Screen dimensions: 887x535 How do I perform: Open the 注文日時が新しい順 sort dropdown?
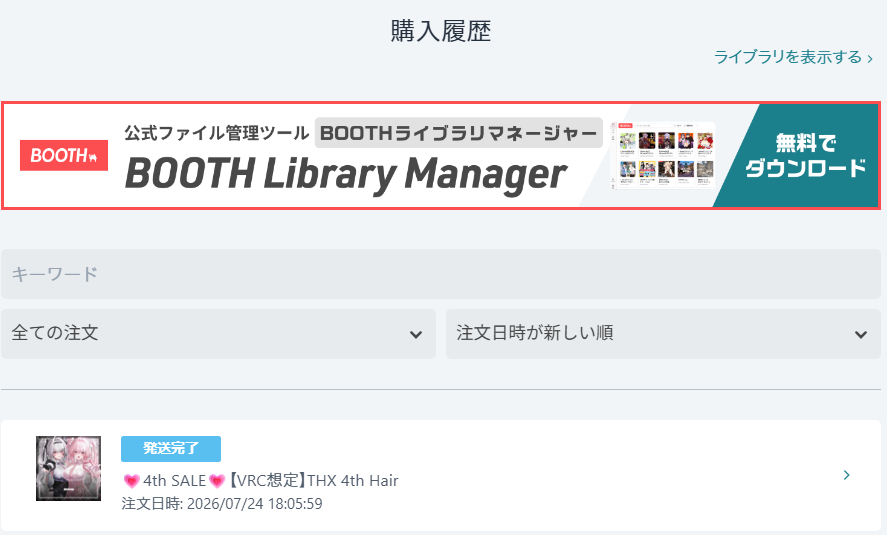tap(663, 334)
